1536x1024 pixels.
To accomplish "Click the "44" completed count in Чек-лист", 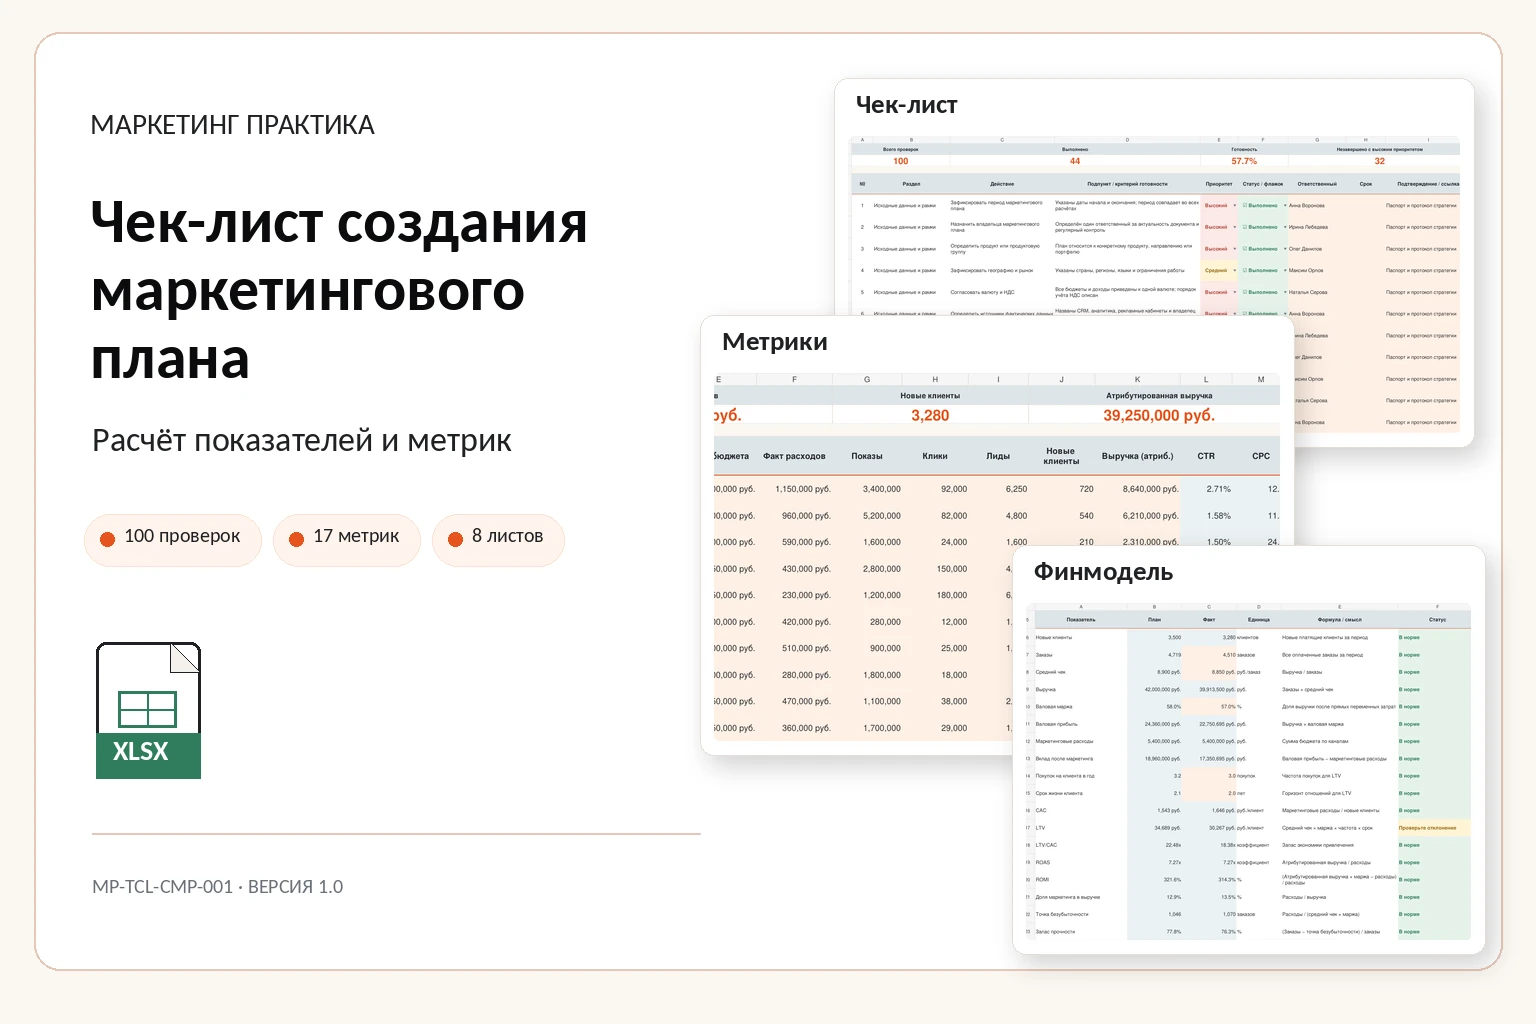I will tap(1075, 161).
